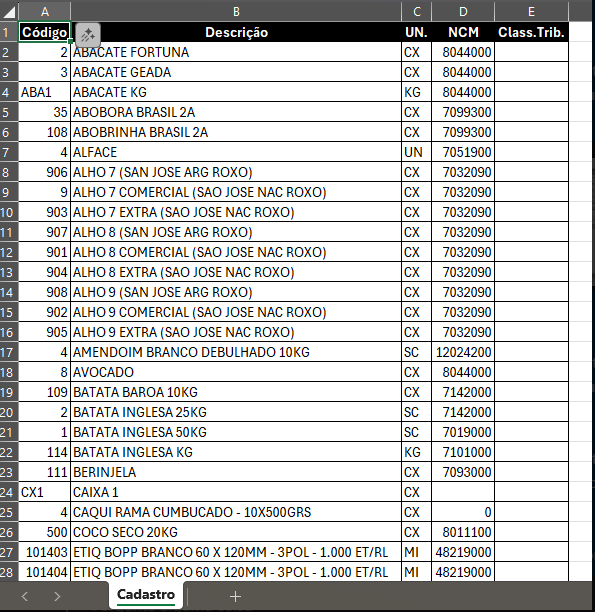
Task: Select the Descrição header cell
Action: [236, 32]
